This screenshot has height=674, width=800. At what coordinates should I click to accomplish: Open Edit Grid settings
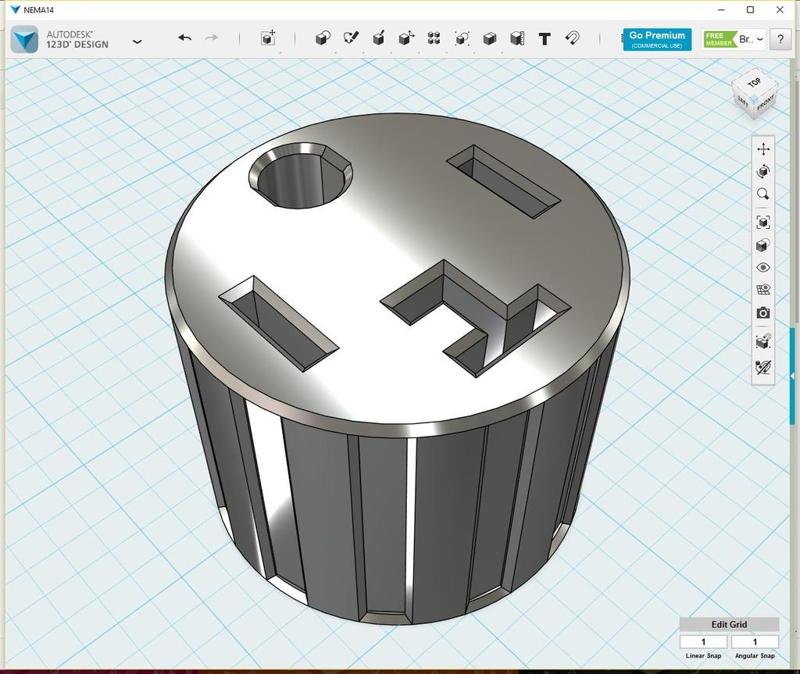pos(728,622)
